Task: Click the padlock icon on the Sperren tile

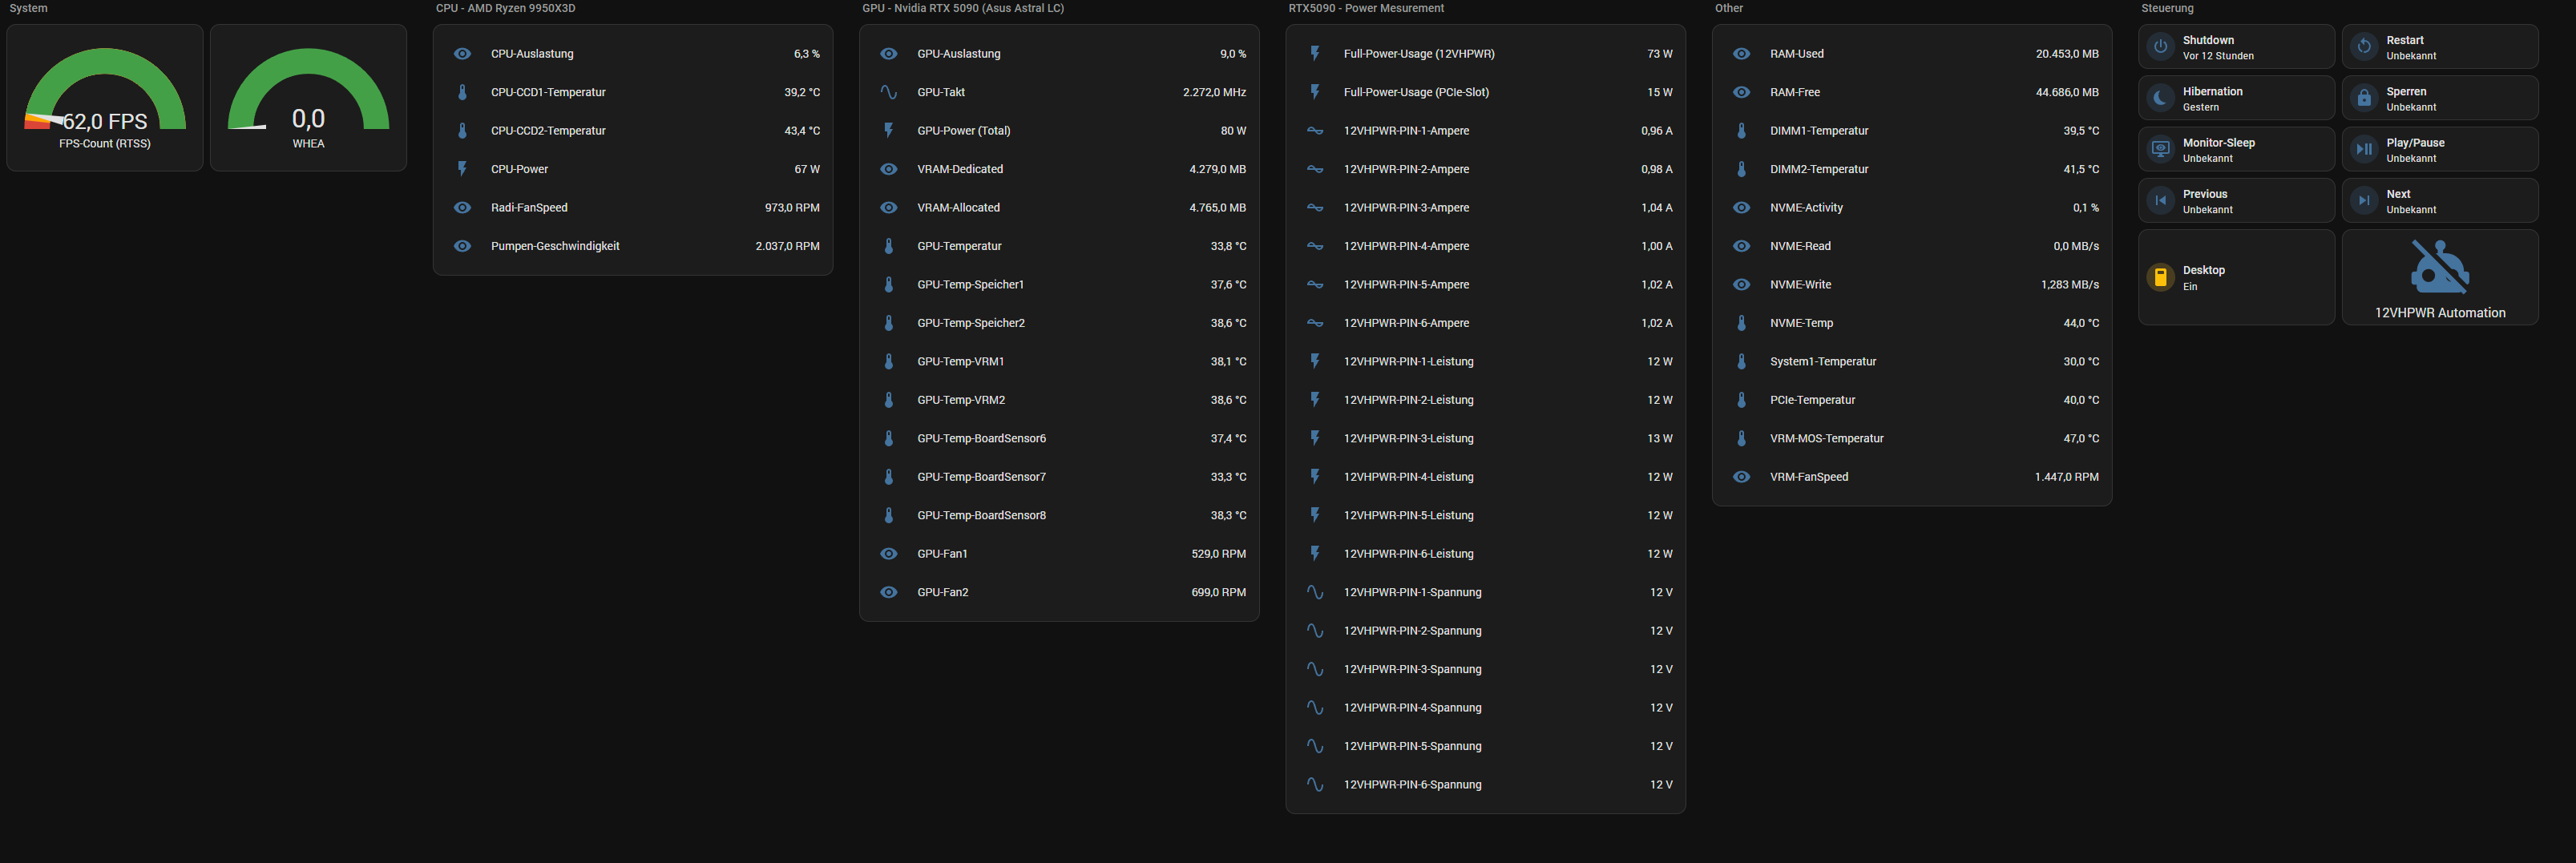Action: point(2364,98)
